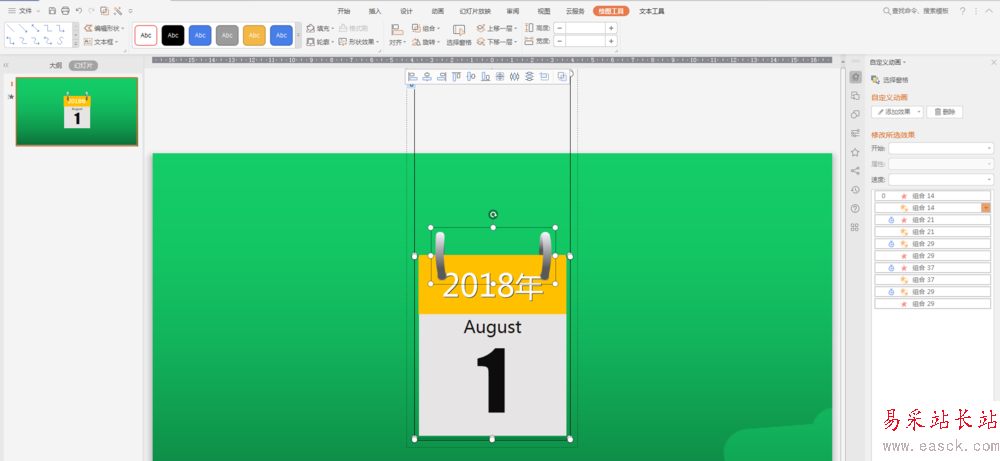Image resolution: width=1000 pixels, height=461 pixels.
Task: Click the Save icon in quick access toolbar
Action: tap(52, 11)
